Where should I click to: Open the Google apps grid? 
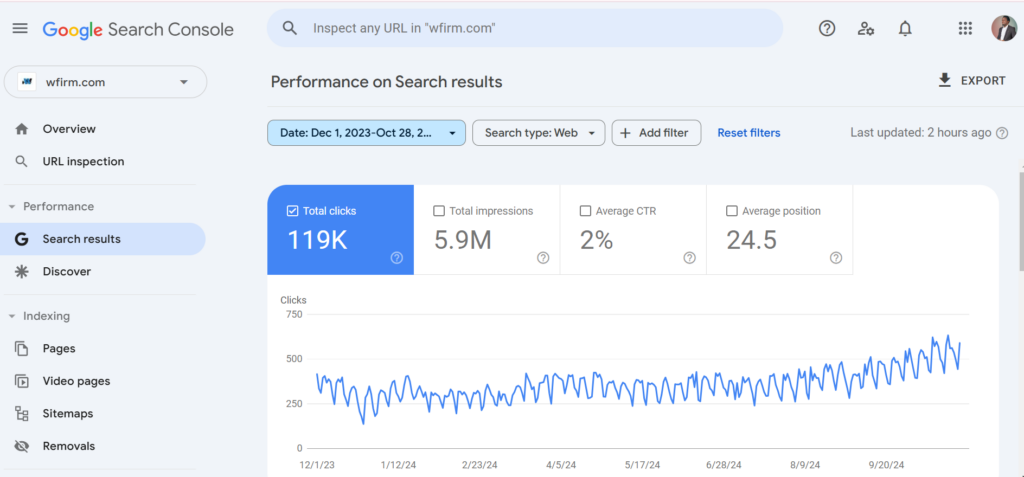coord(965,29)
